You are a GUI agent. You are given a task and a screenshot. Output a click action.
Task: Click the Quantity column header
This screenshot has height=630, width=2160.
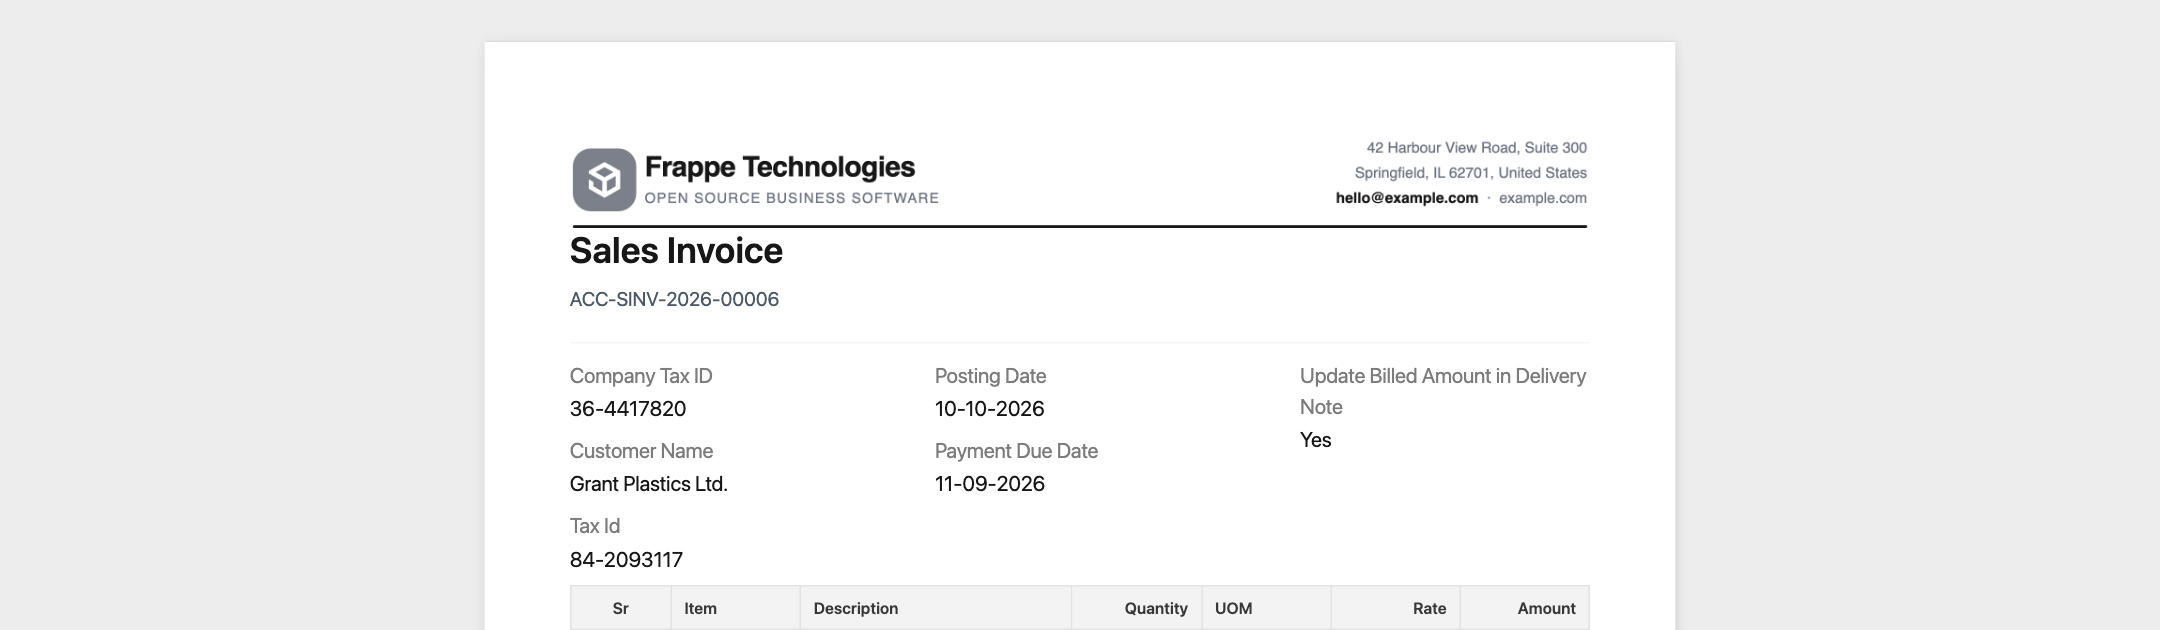[x=1136, y=608]
